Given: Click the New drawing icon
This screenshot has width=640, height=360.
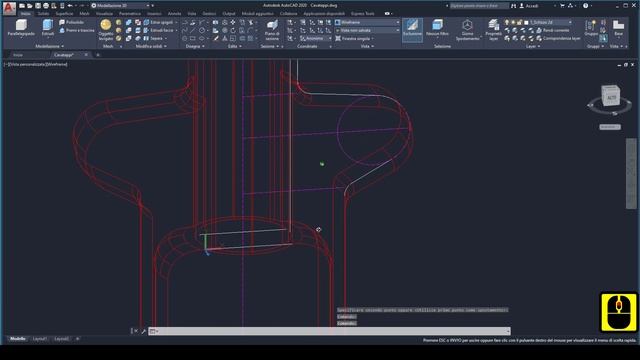Looking at the screenshot, I should 22,6.
